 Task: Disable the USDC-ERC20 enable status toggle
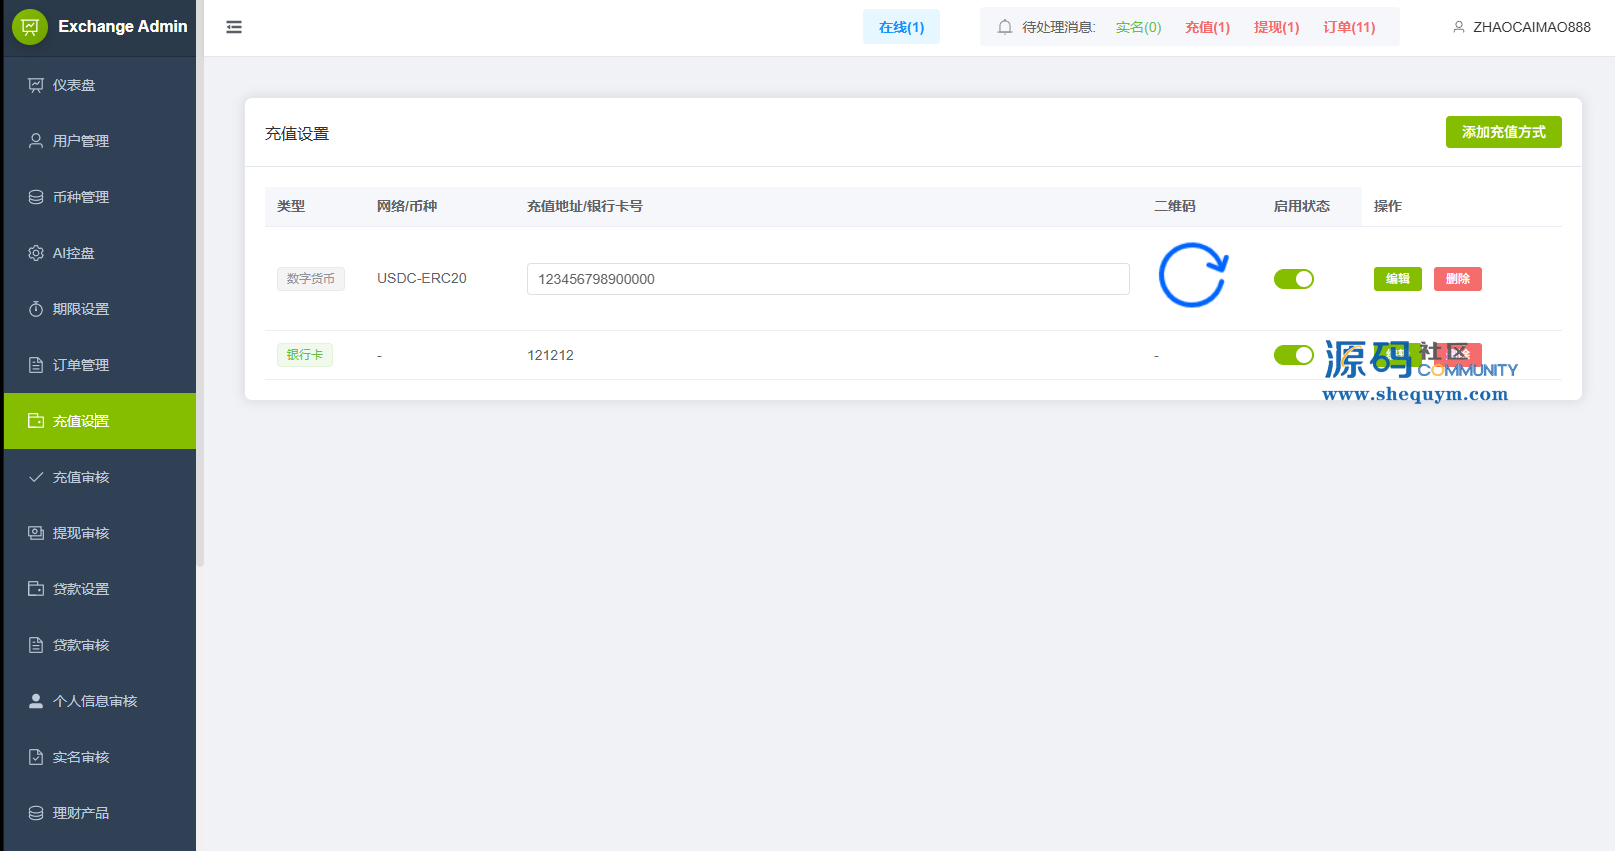coord(1293,279)
